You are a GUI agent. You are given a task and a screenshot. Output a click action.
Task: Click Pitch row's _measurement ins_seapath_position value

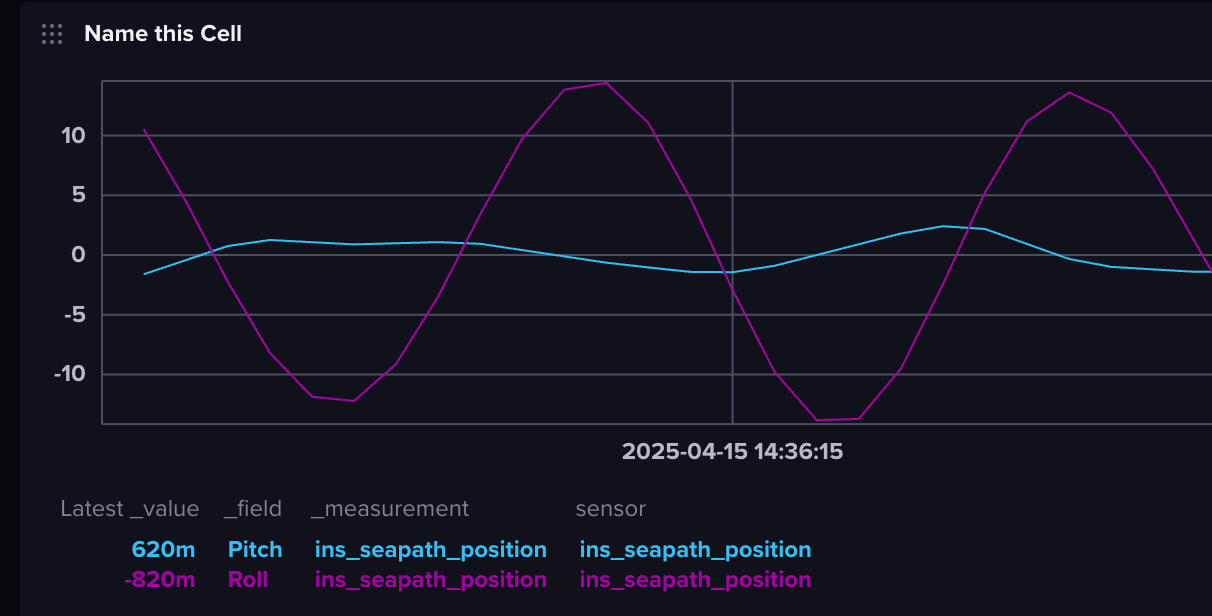[430, 550]
